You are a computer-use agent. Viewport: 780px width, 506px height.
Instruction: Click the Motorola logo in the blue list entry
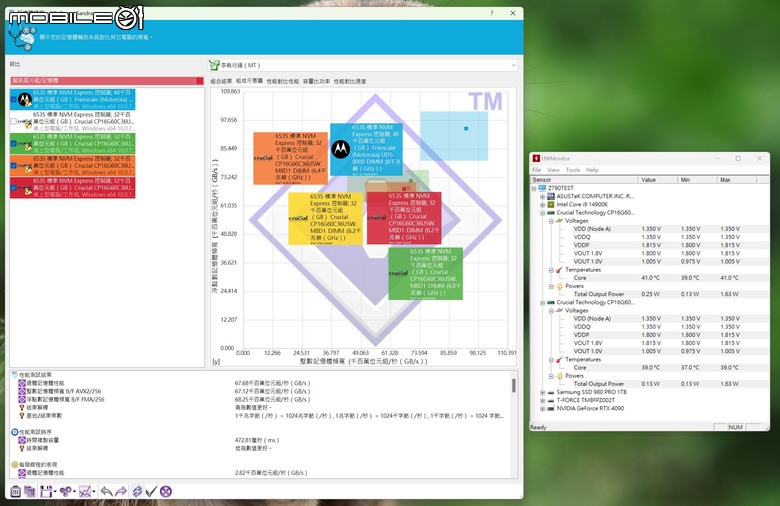click(25, 100)
